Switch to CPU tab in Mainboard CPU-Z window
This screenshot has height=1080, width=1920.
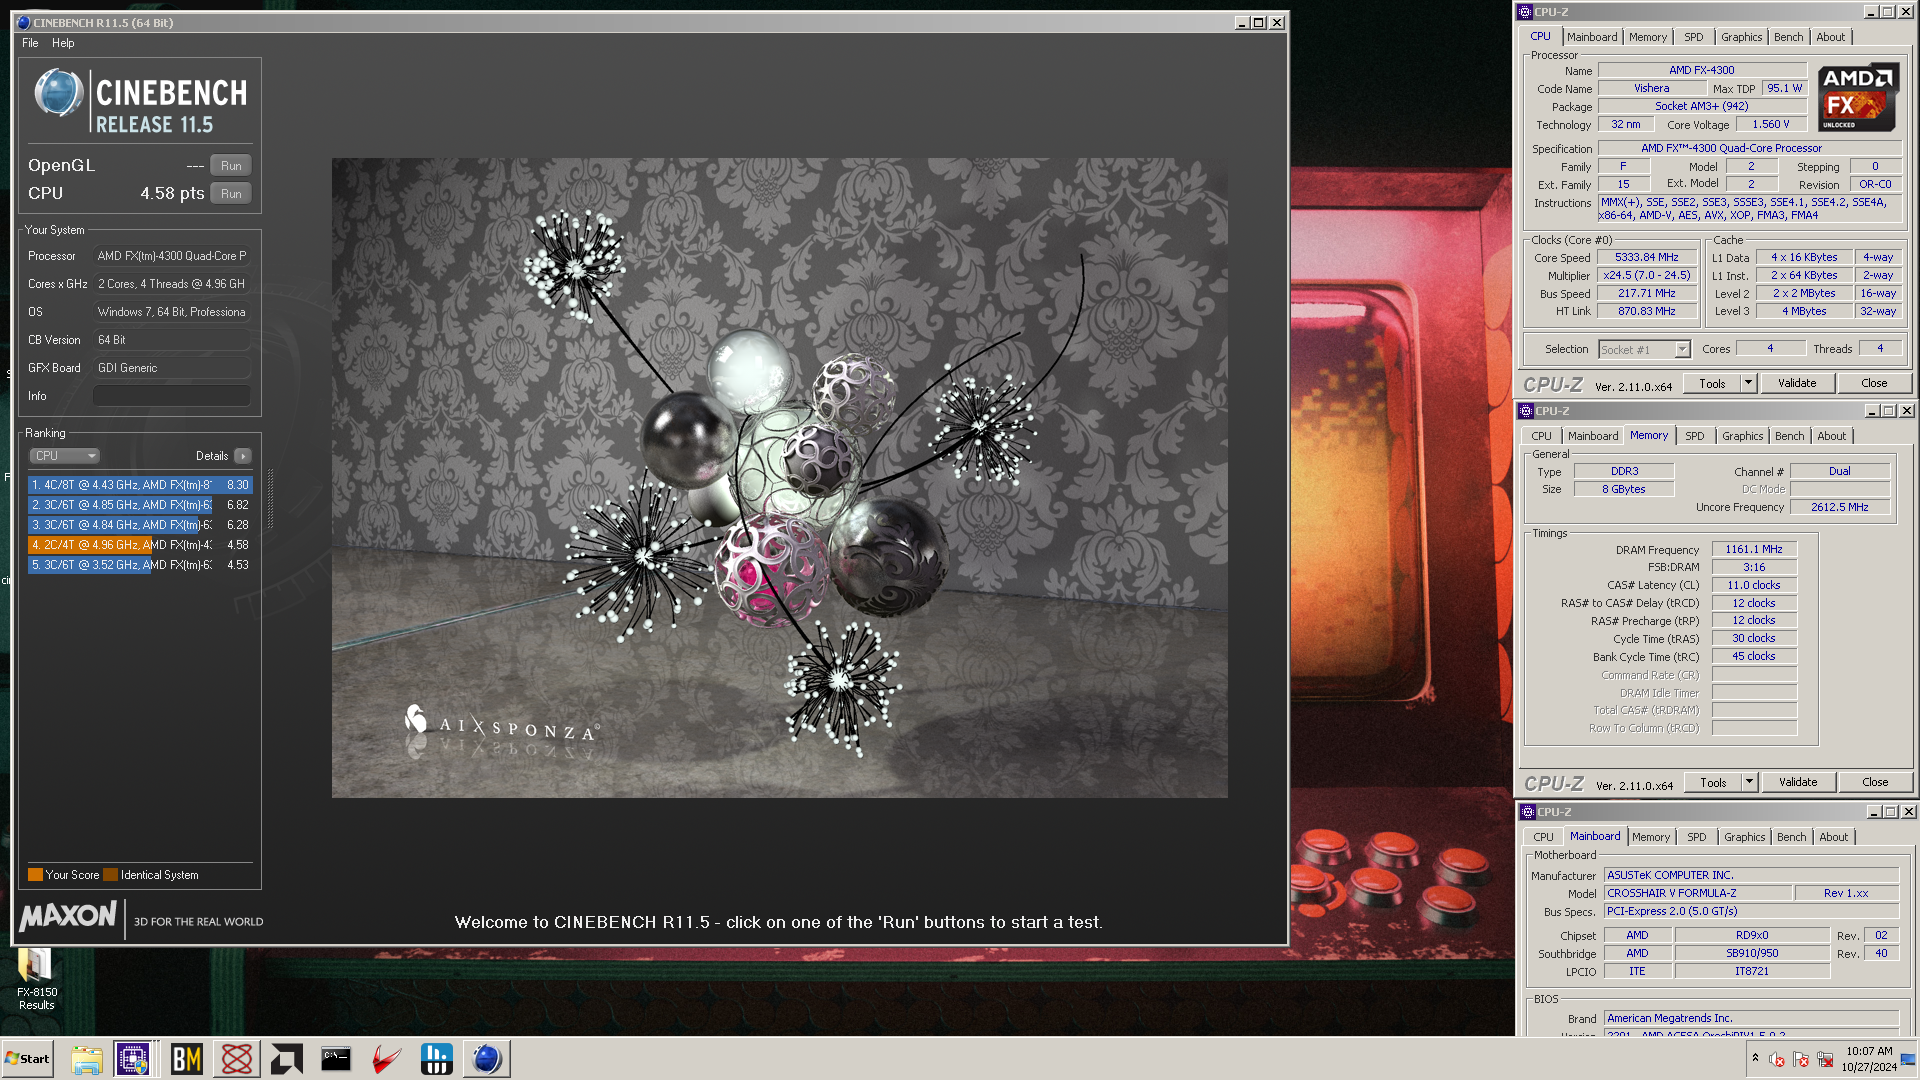pyautogui.click(x=1544, y=837)
